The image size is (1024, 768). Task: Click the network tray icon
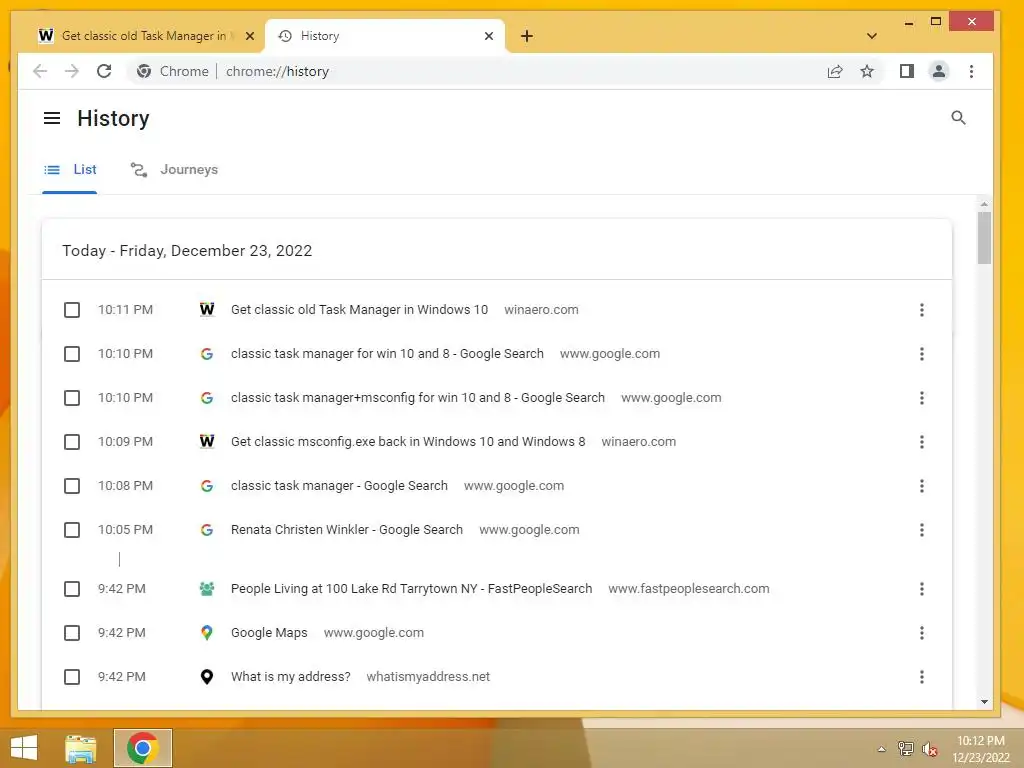pyautogui.click(x=905, y=749)
